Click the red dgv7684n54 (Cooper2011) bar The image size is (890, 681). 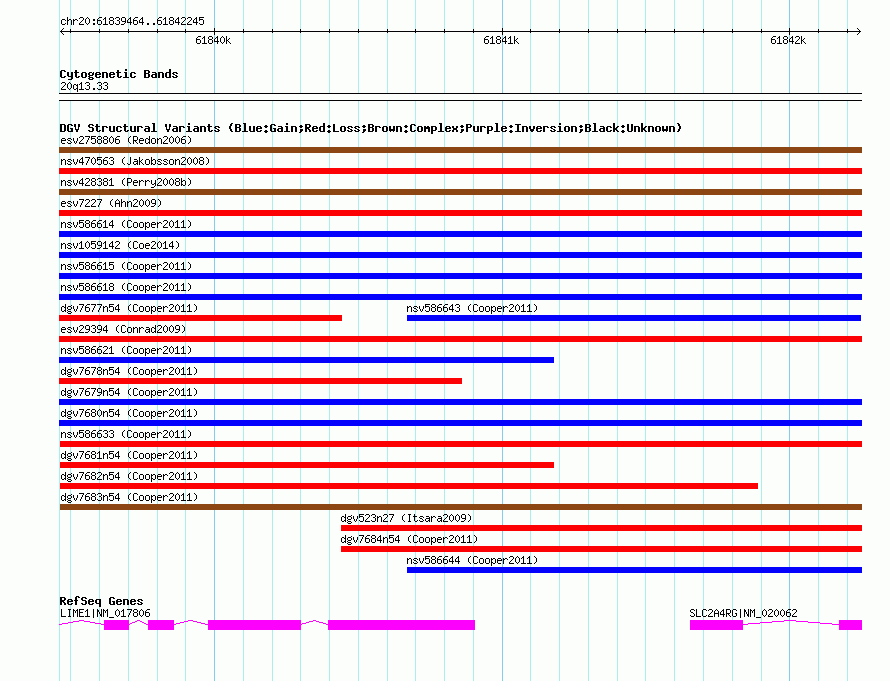coord(601,549)
